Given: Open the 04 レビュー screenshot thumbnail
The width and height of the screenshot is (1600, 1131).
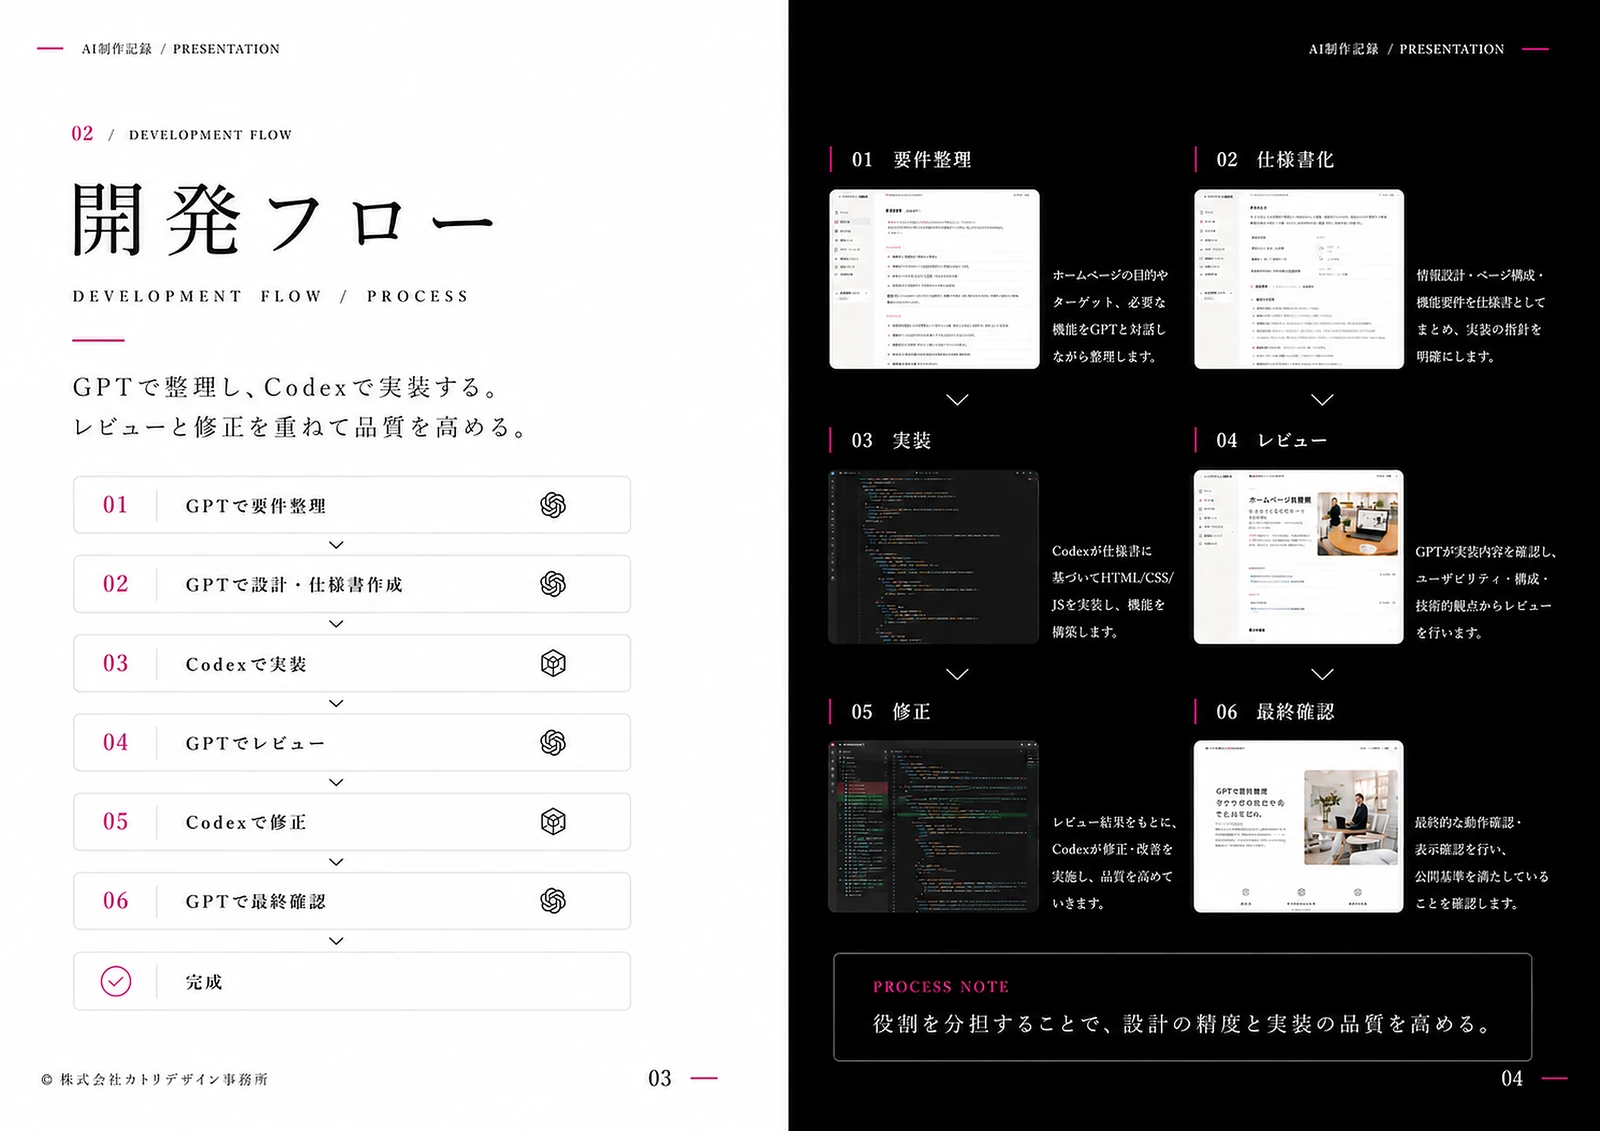Looking at the screenshot, I should click(1299, 556).
